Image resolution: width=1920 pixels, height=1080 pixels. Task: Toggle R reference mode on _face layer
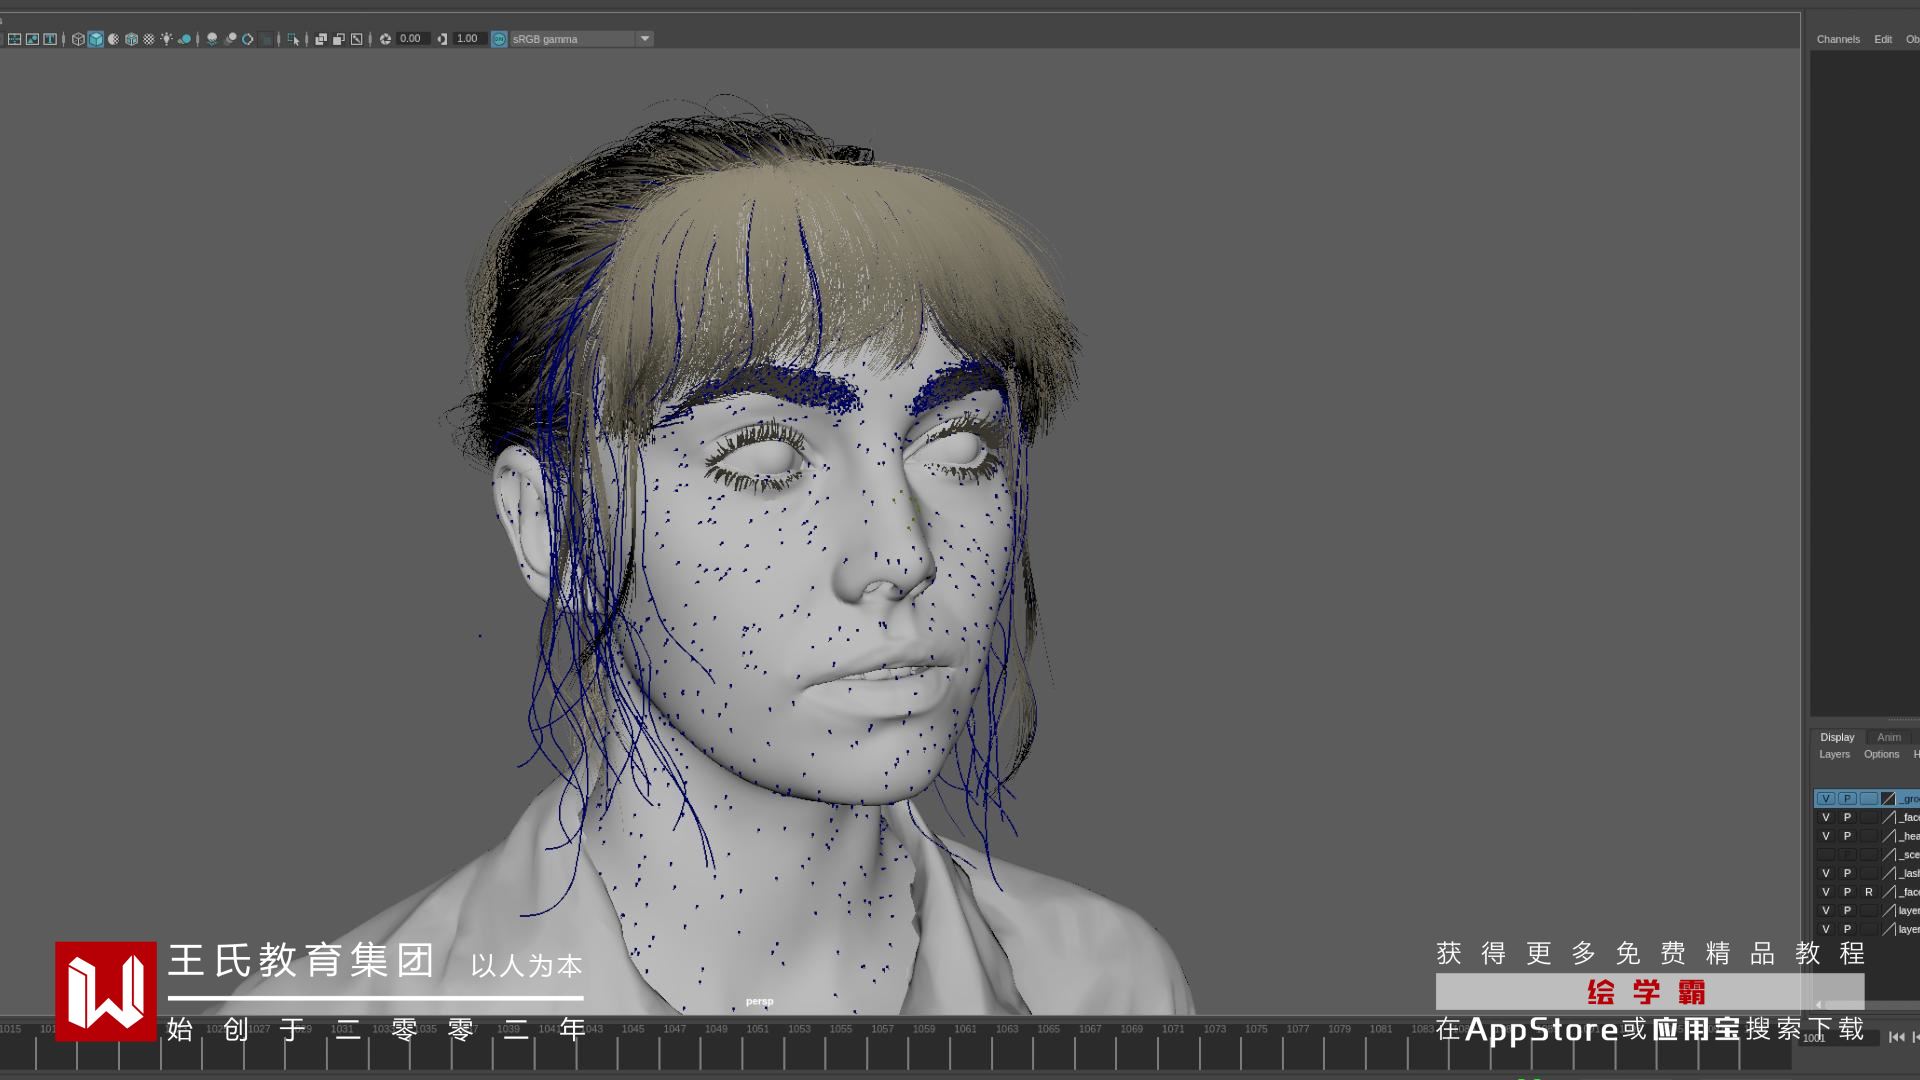coord(1868,892)
